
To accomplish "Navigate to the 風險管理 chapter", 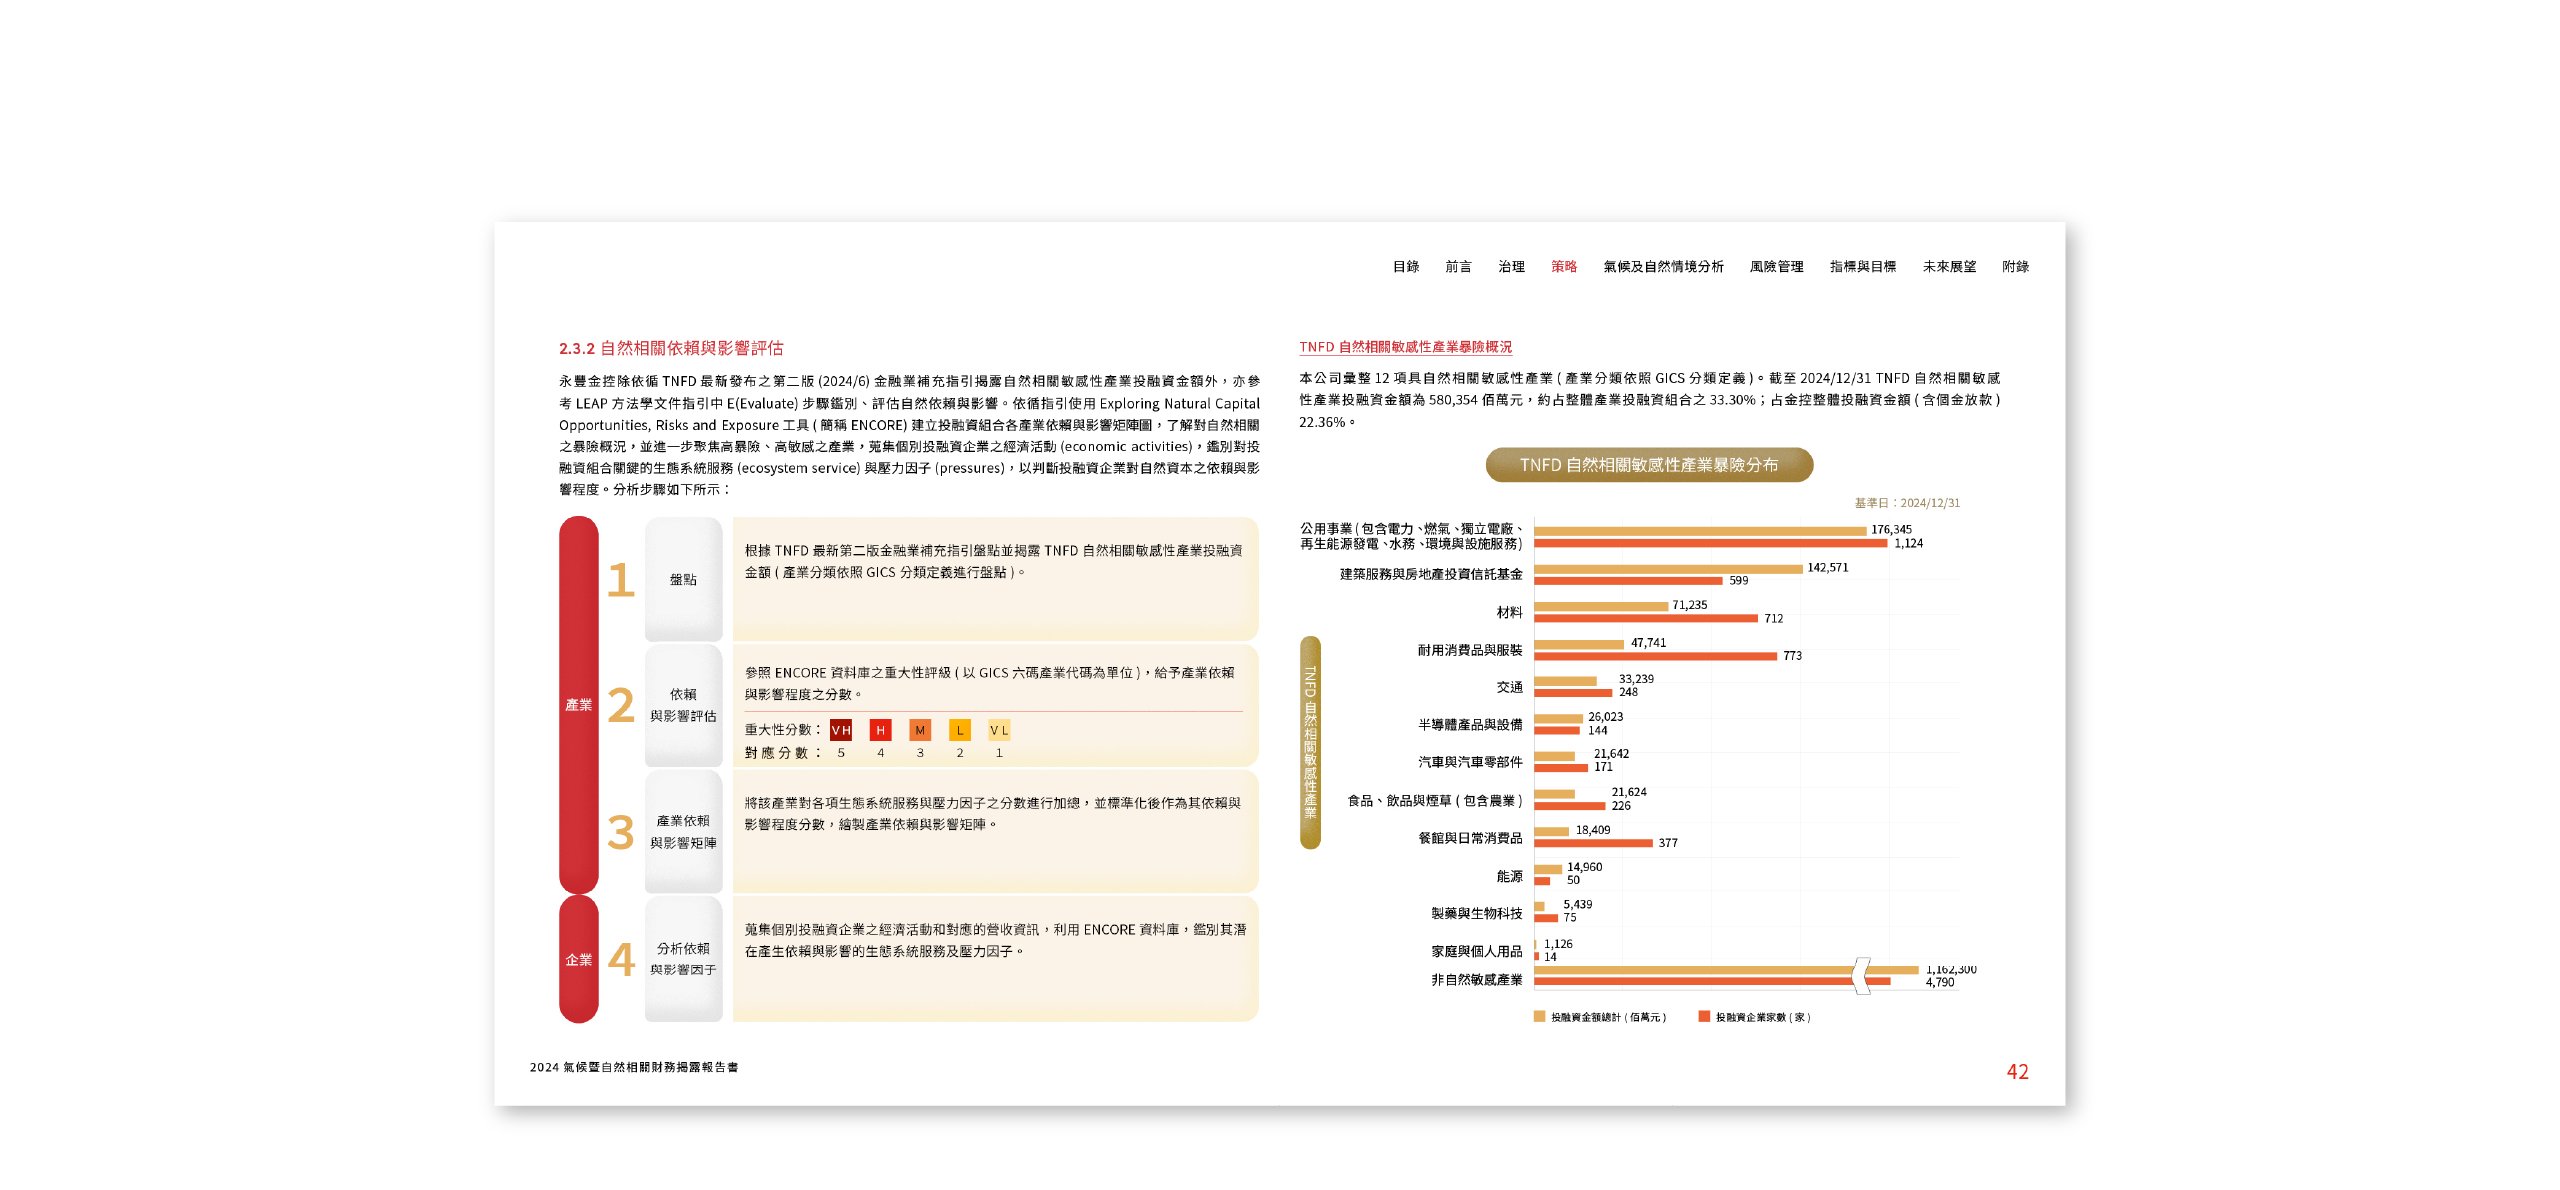I will click(x=1777, y=266).
